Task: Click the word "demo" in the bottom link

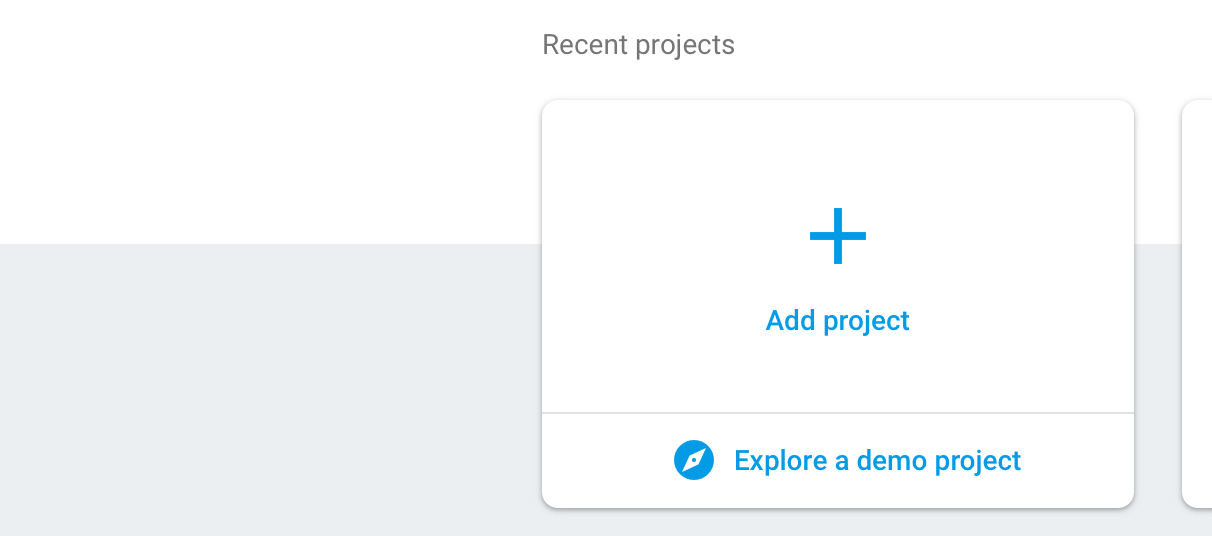Action: point(881,461)
